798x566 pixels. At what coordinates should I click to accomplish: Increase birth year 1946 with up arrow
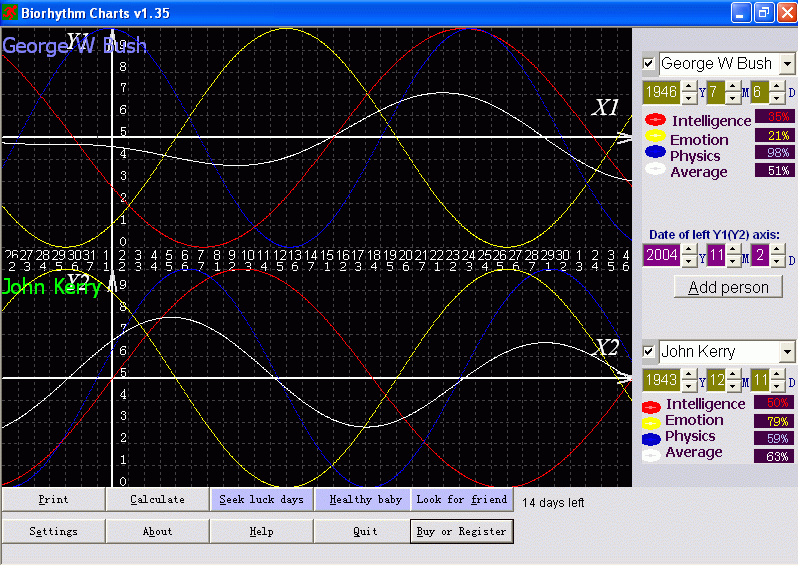point(689,87)
